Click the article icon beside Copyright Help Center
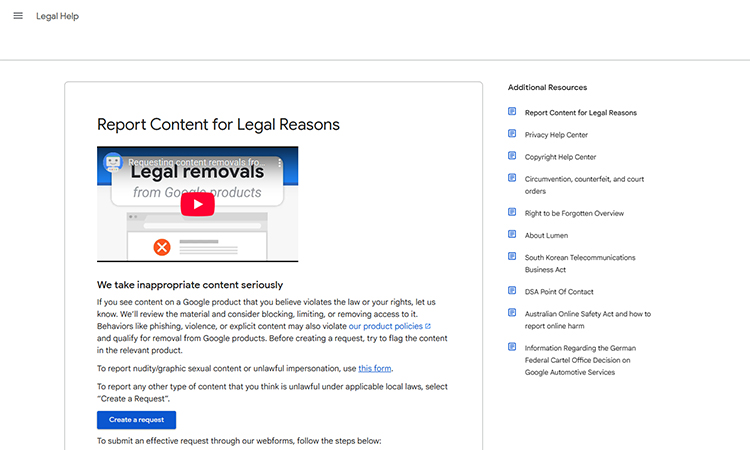The width and height of the screenshot is (750, 450). (512, 155)
